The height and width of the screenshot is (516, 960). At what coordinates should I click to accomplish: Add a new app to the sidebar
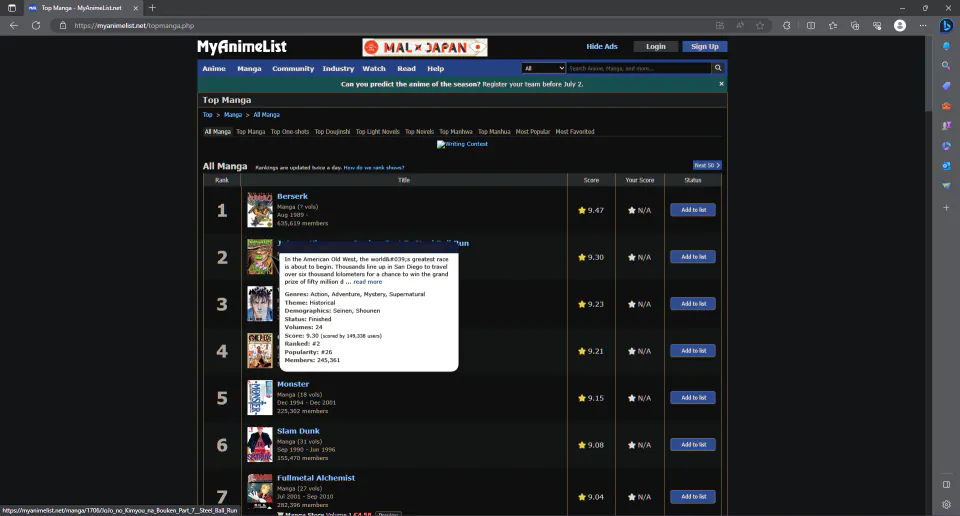click(946, 208)
